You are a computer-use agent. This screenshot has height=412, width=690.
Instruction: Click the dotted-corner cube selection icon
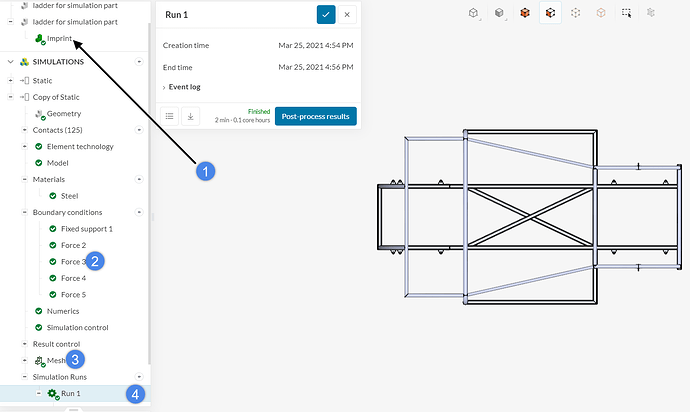(575, 13)
